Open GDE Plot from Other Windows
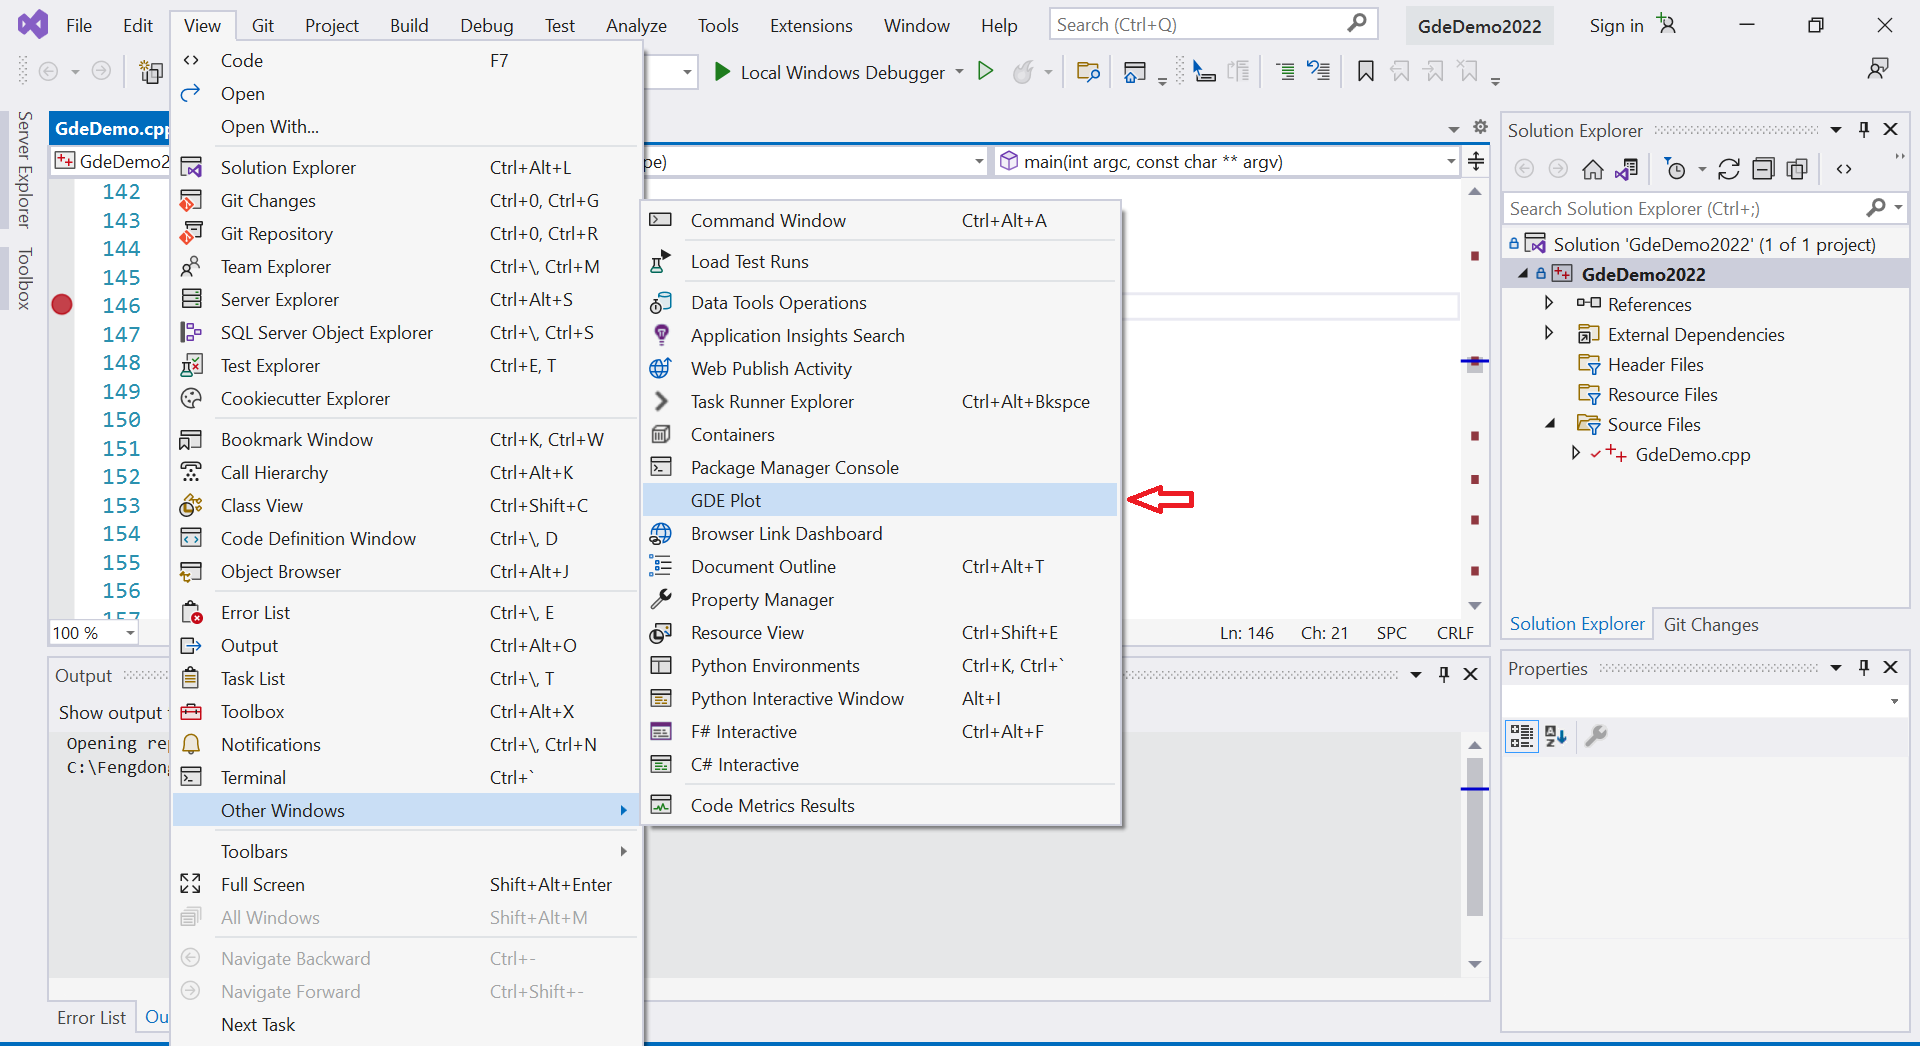Viewport: 1924px width, 1046px height. 879,500
